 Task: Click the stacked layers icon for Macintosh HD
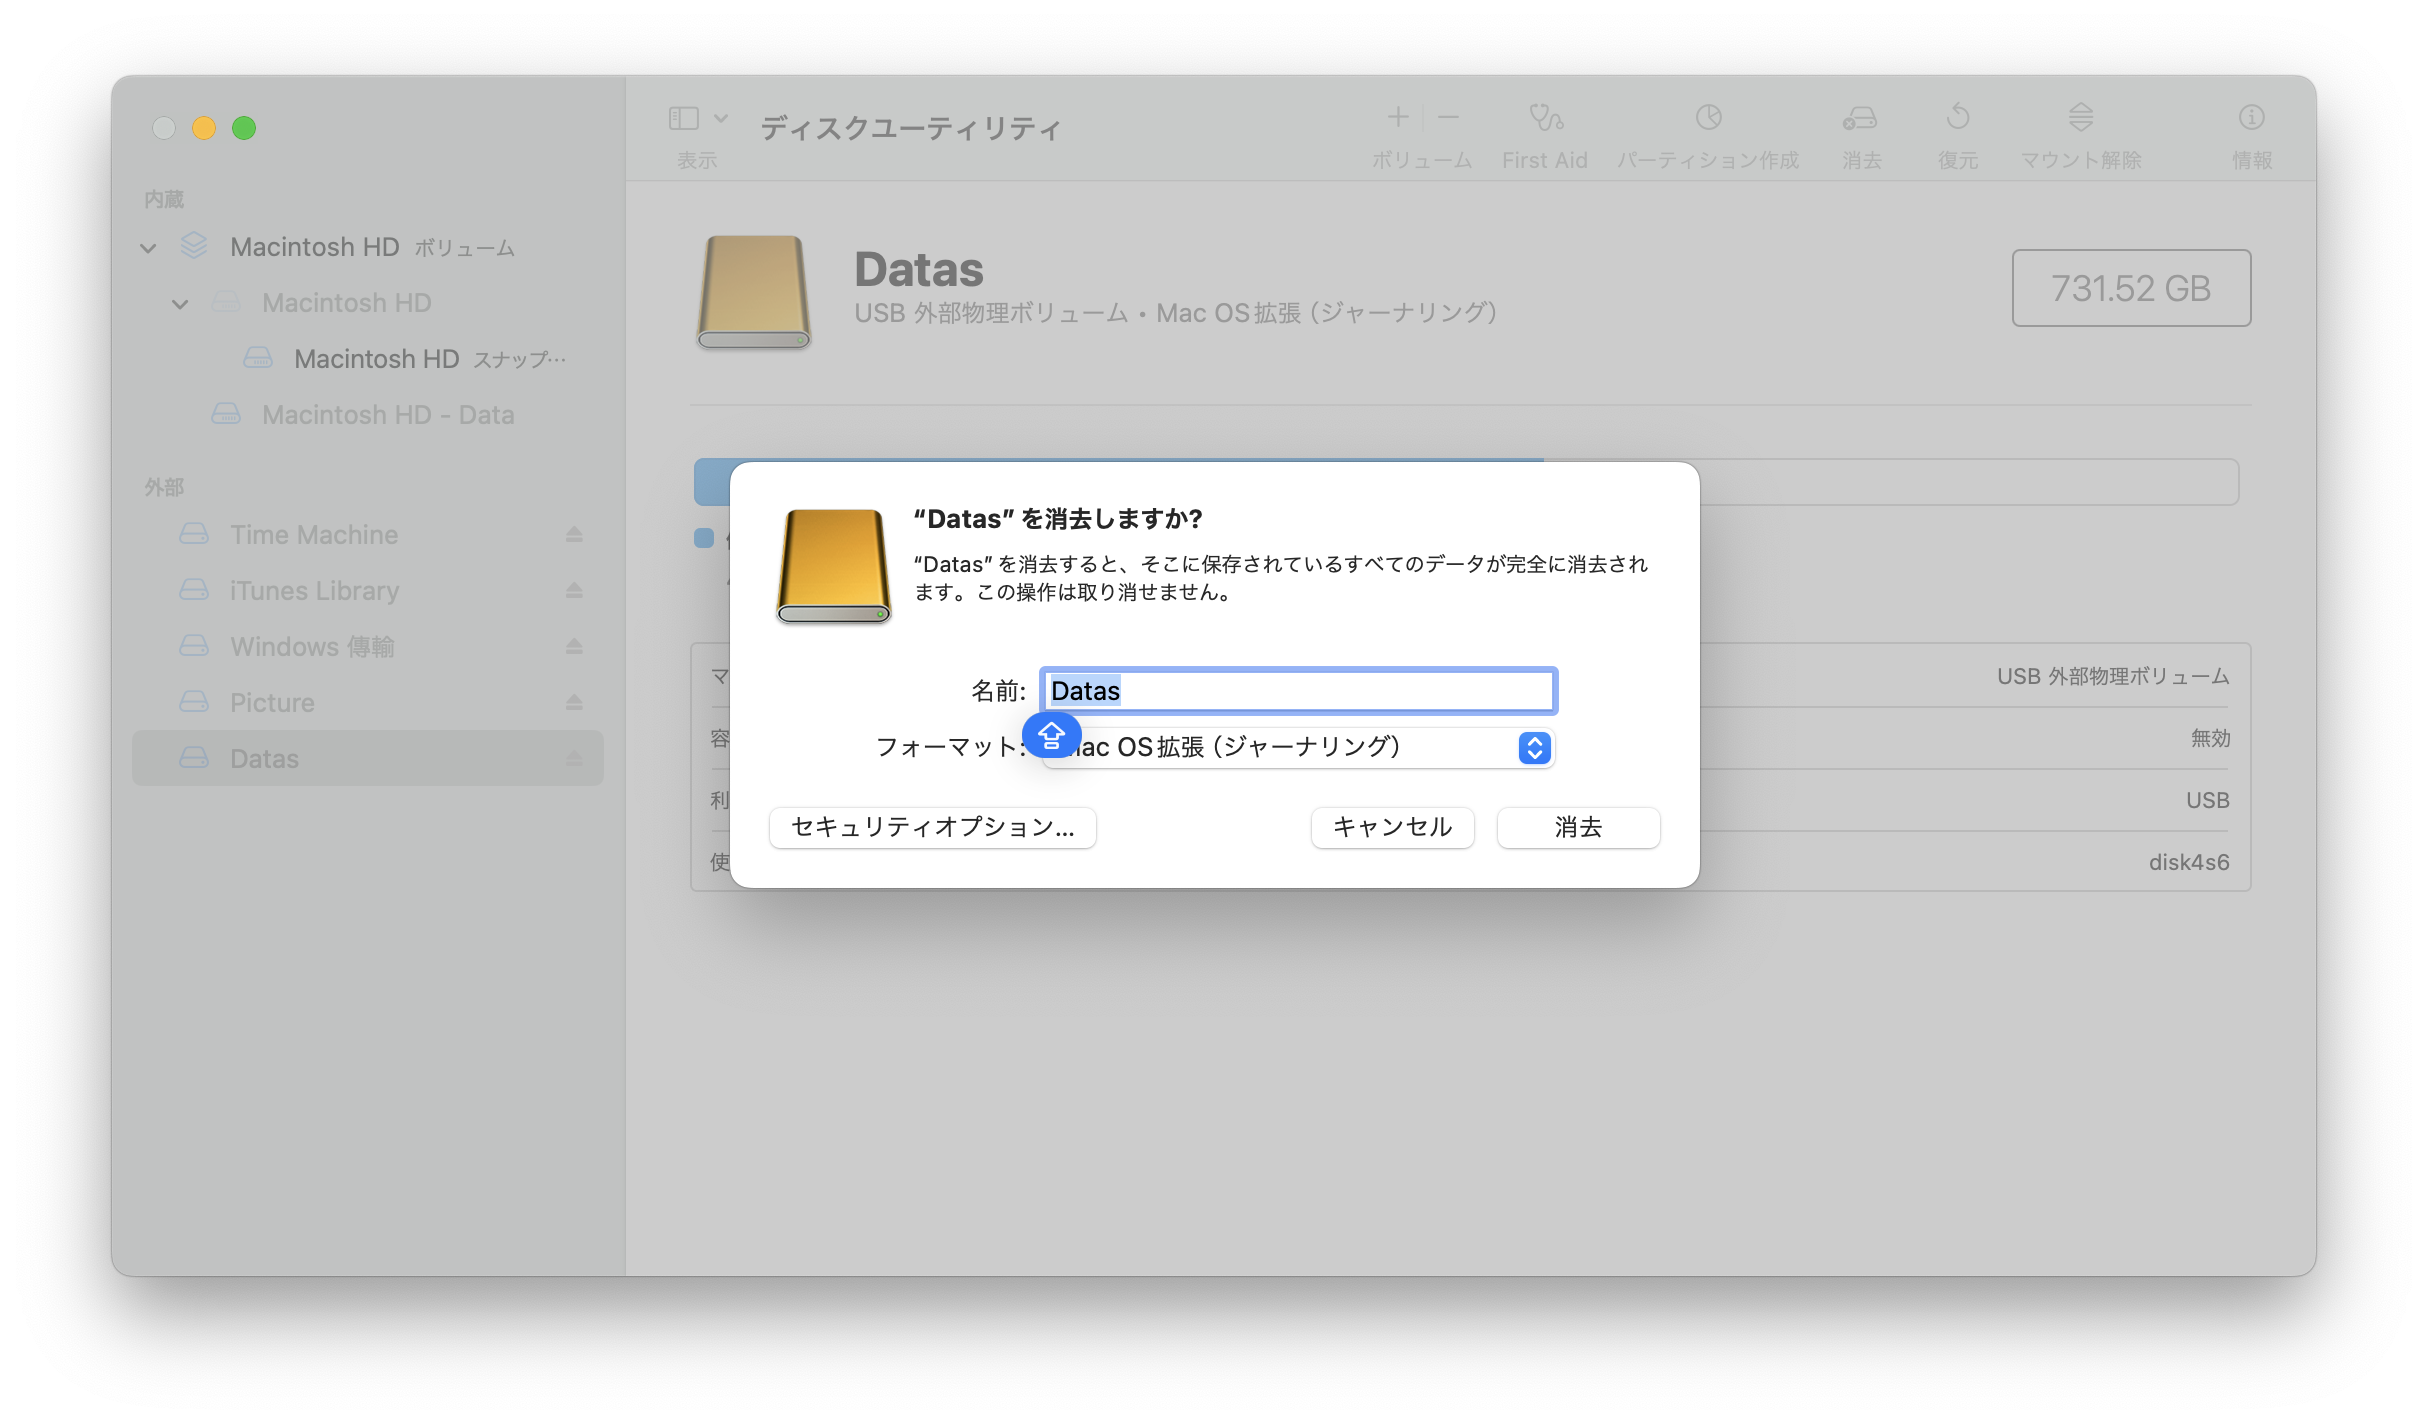click(193, 246)
